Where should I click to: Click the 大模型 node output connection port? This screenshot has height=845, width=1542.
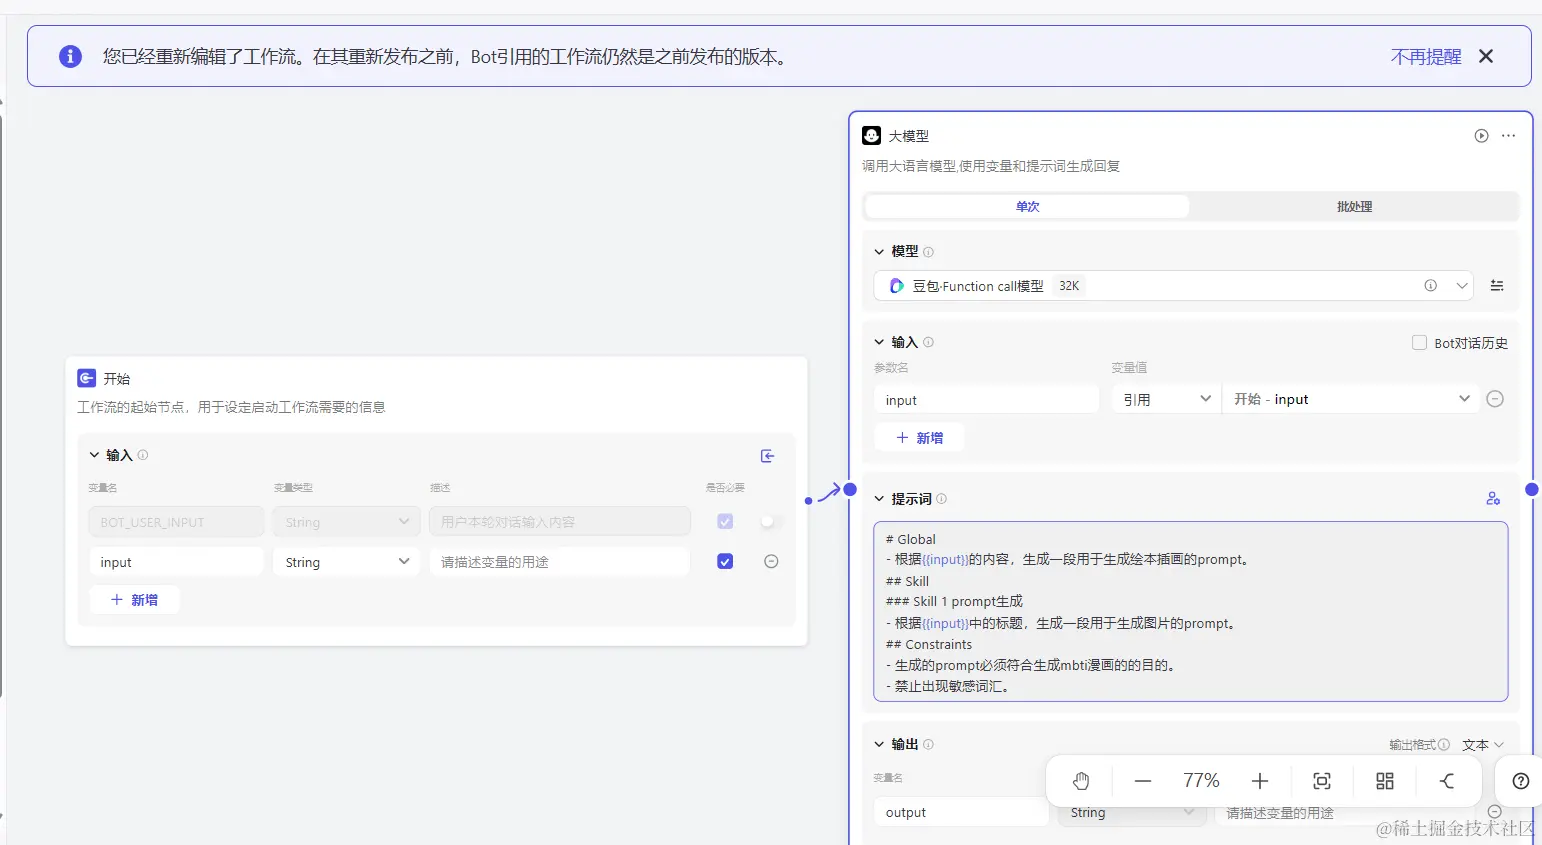(x=1532, y=489)
